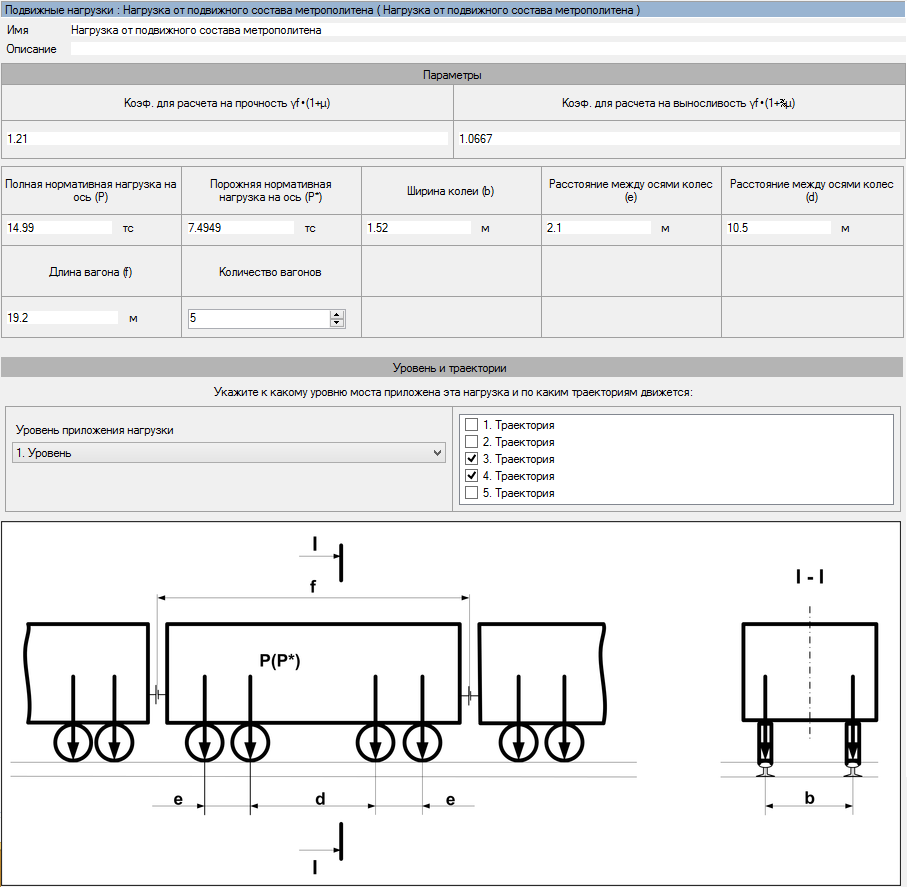Screen dimensions: 907x887
Task: Click full axle load field 14.99
Action: (x=60, y=228)
